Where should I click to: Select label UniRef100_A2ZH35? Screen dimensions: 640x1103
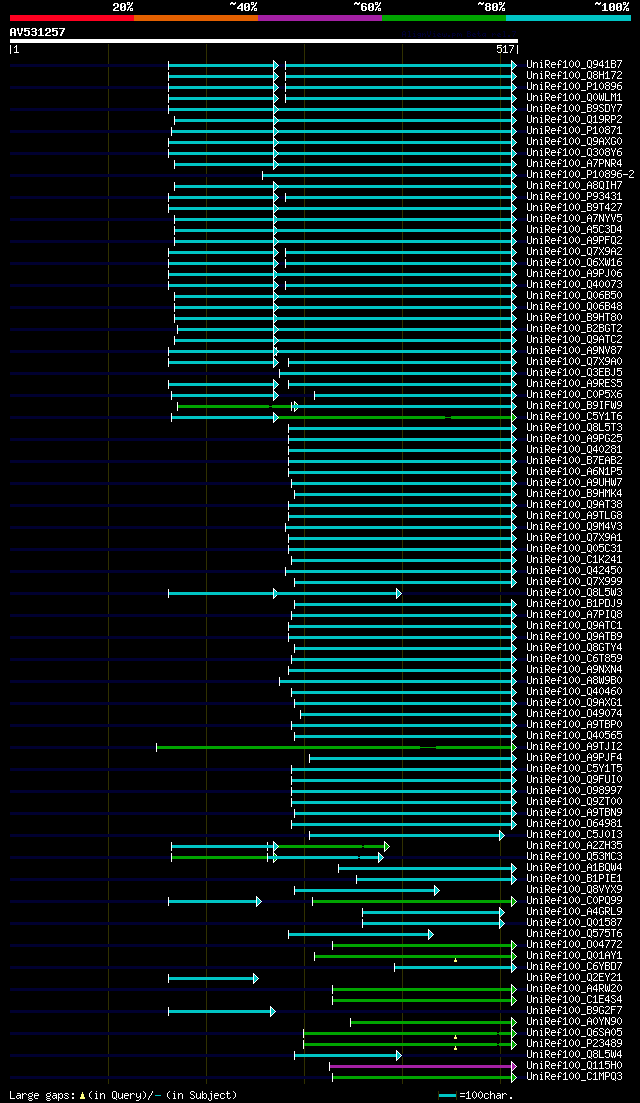(x=575, y=846)
